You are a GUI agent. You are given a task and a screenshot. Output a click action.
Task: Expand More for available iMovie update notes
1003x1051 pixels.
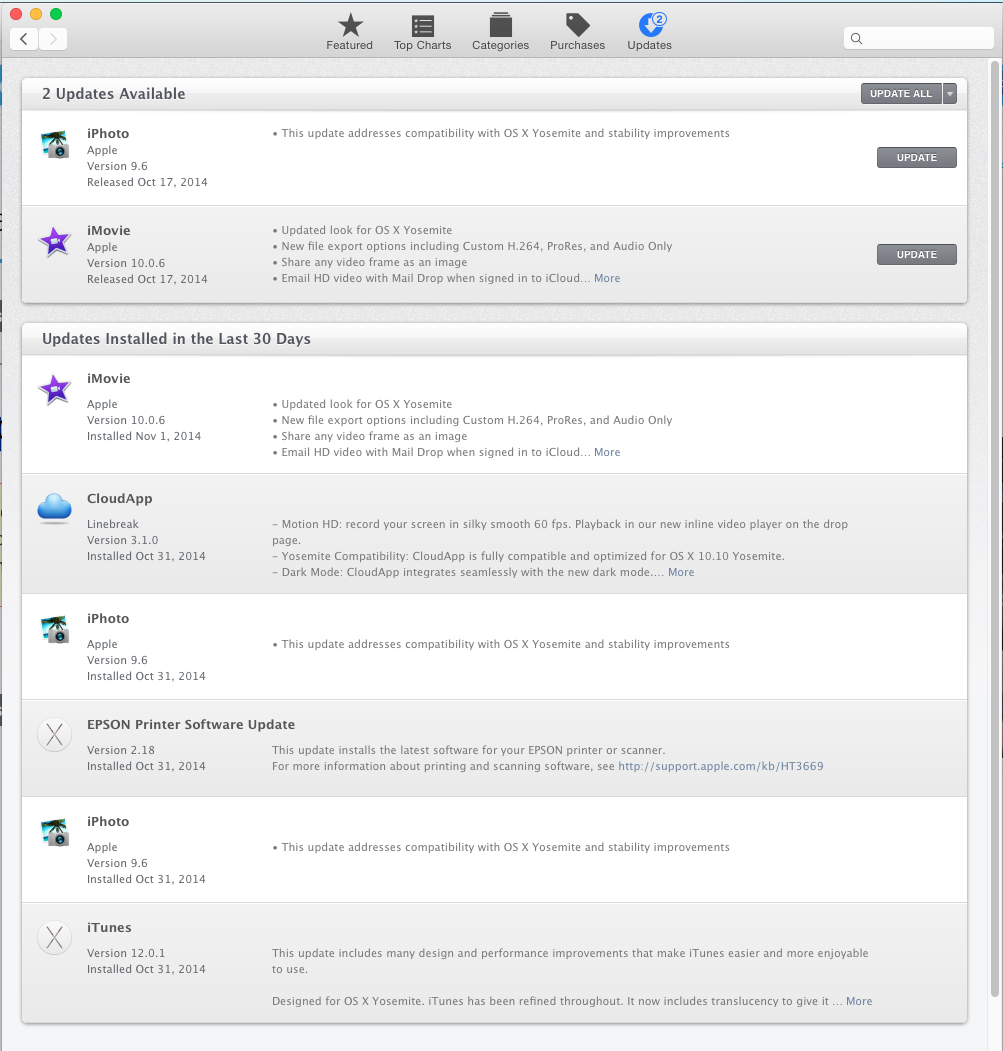click(x=607, y=278)
